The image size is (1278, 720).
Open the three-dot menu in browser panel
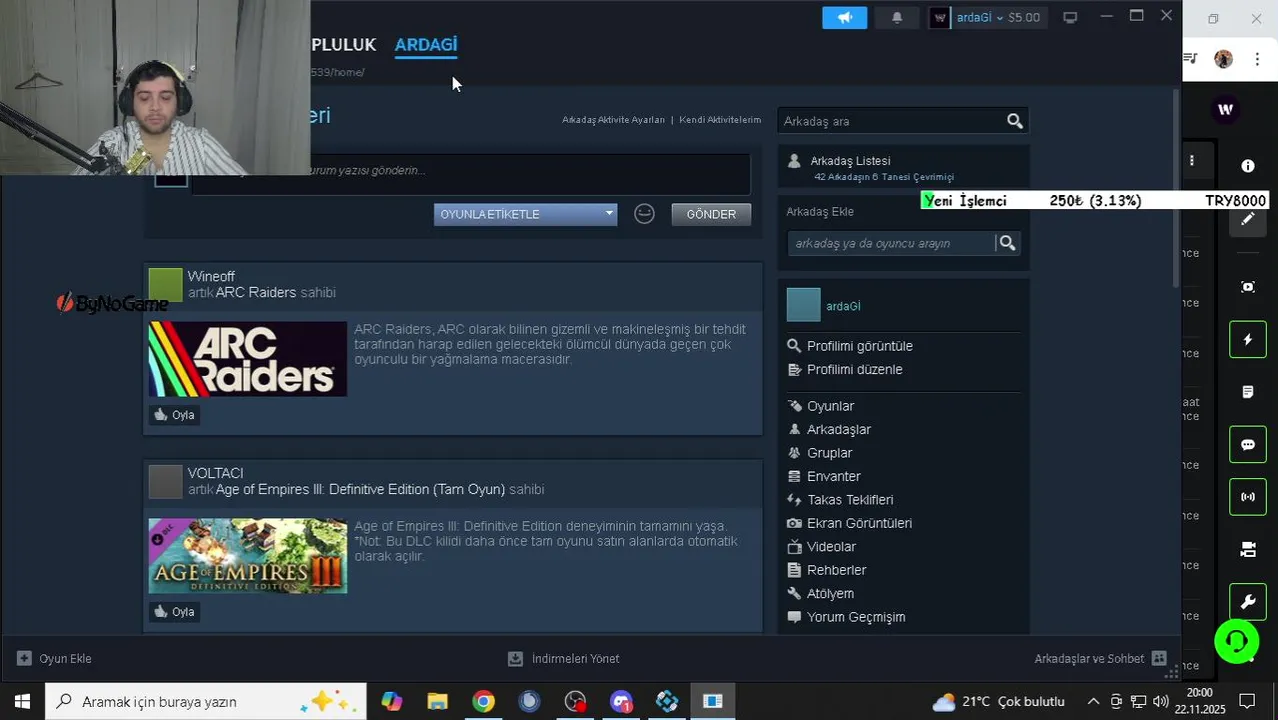(1192, 160)
